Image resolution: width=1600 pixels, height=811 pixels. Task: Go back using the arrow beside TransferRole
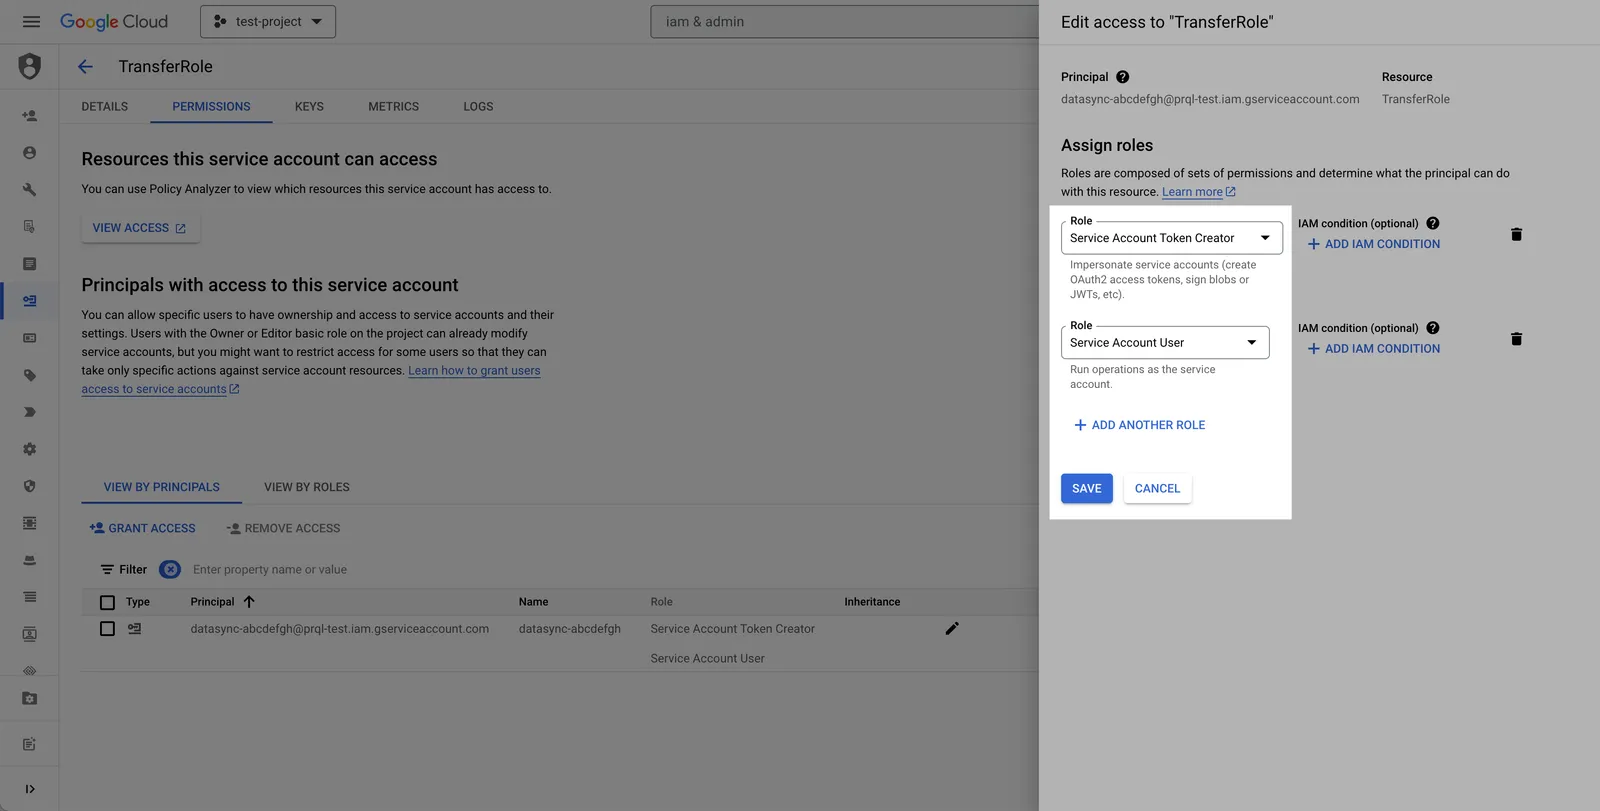click(85, 66)
